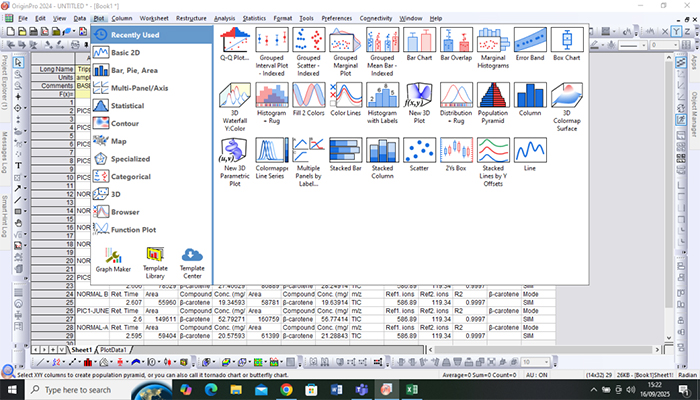
Task: Pick the Grouped Scatter - Indexed plot
Action: click(x=308, y=52)
